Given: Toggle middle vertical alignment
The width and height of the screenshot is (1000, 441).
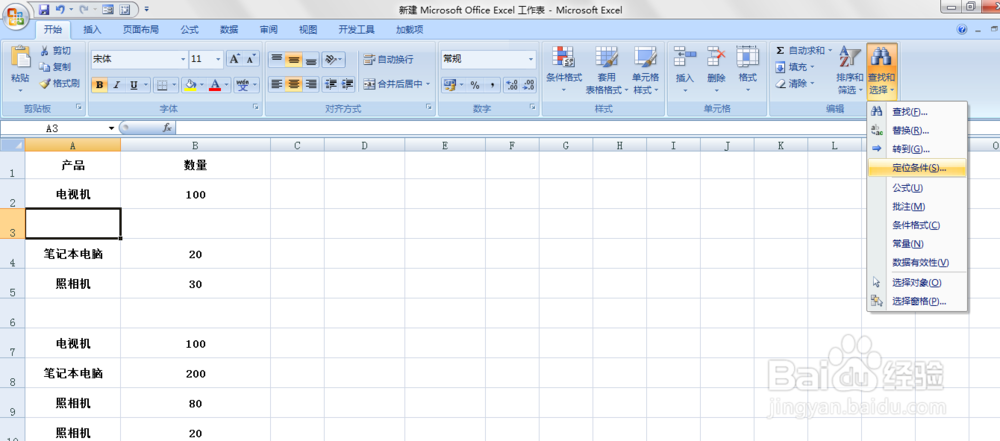Looking at the screenshot, I should (293, 59).
